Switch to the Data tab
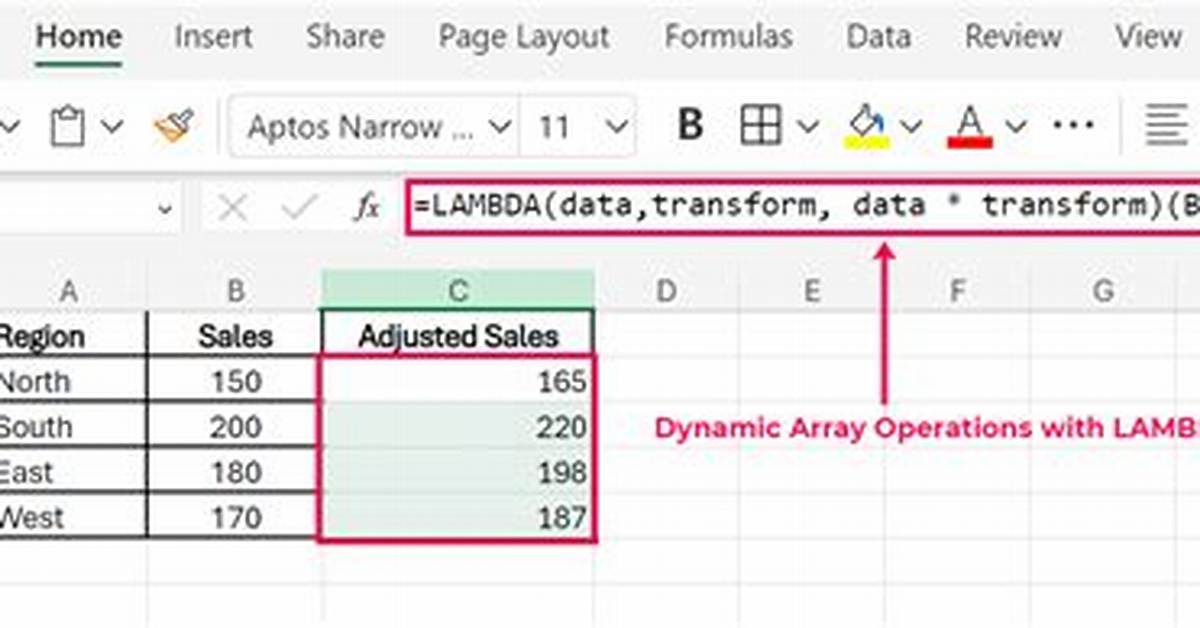This screenshot has width=1200, height=628. (878, 36)
